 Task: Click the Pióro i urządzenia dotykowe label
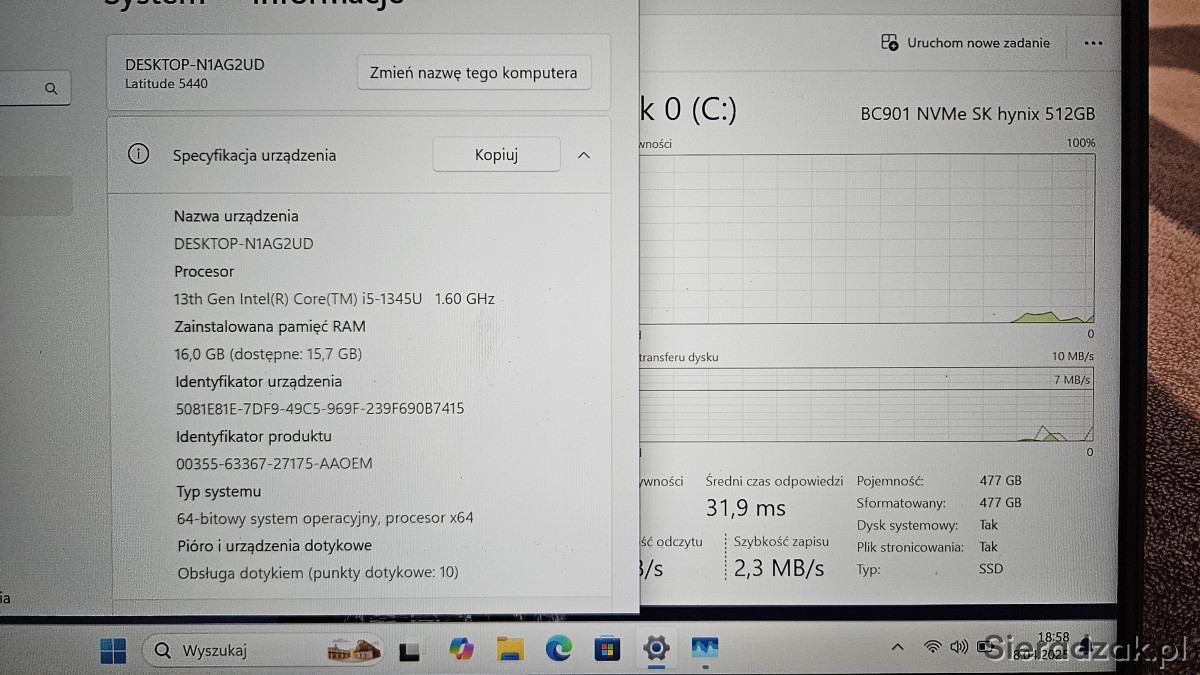(x=274, y=546)
